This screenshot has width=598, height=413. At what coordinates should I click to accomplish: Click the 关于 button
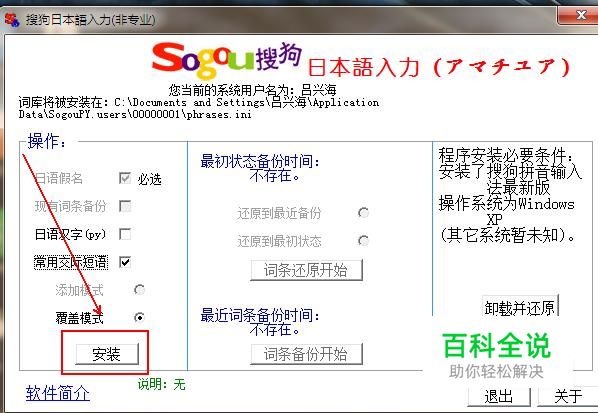[568, 397]
